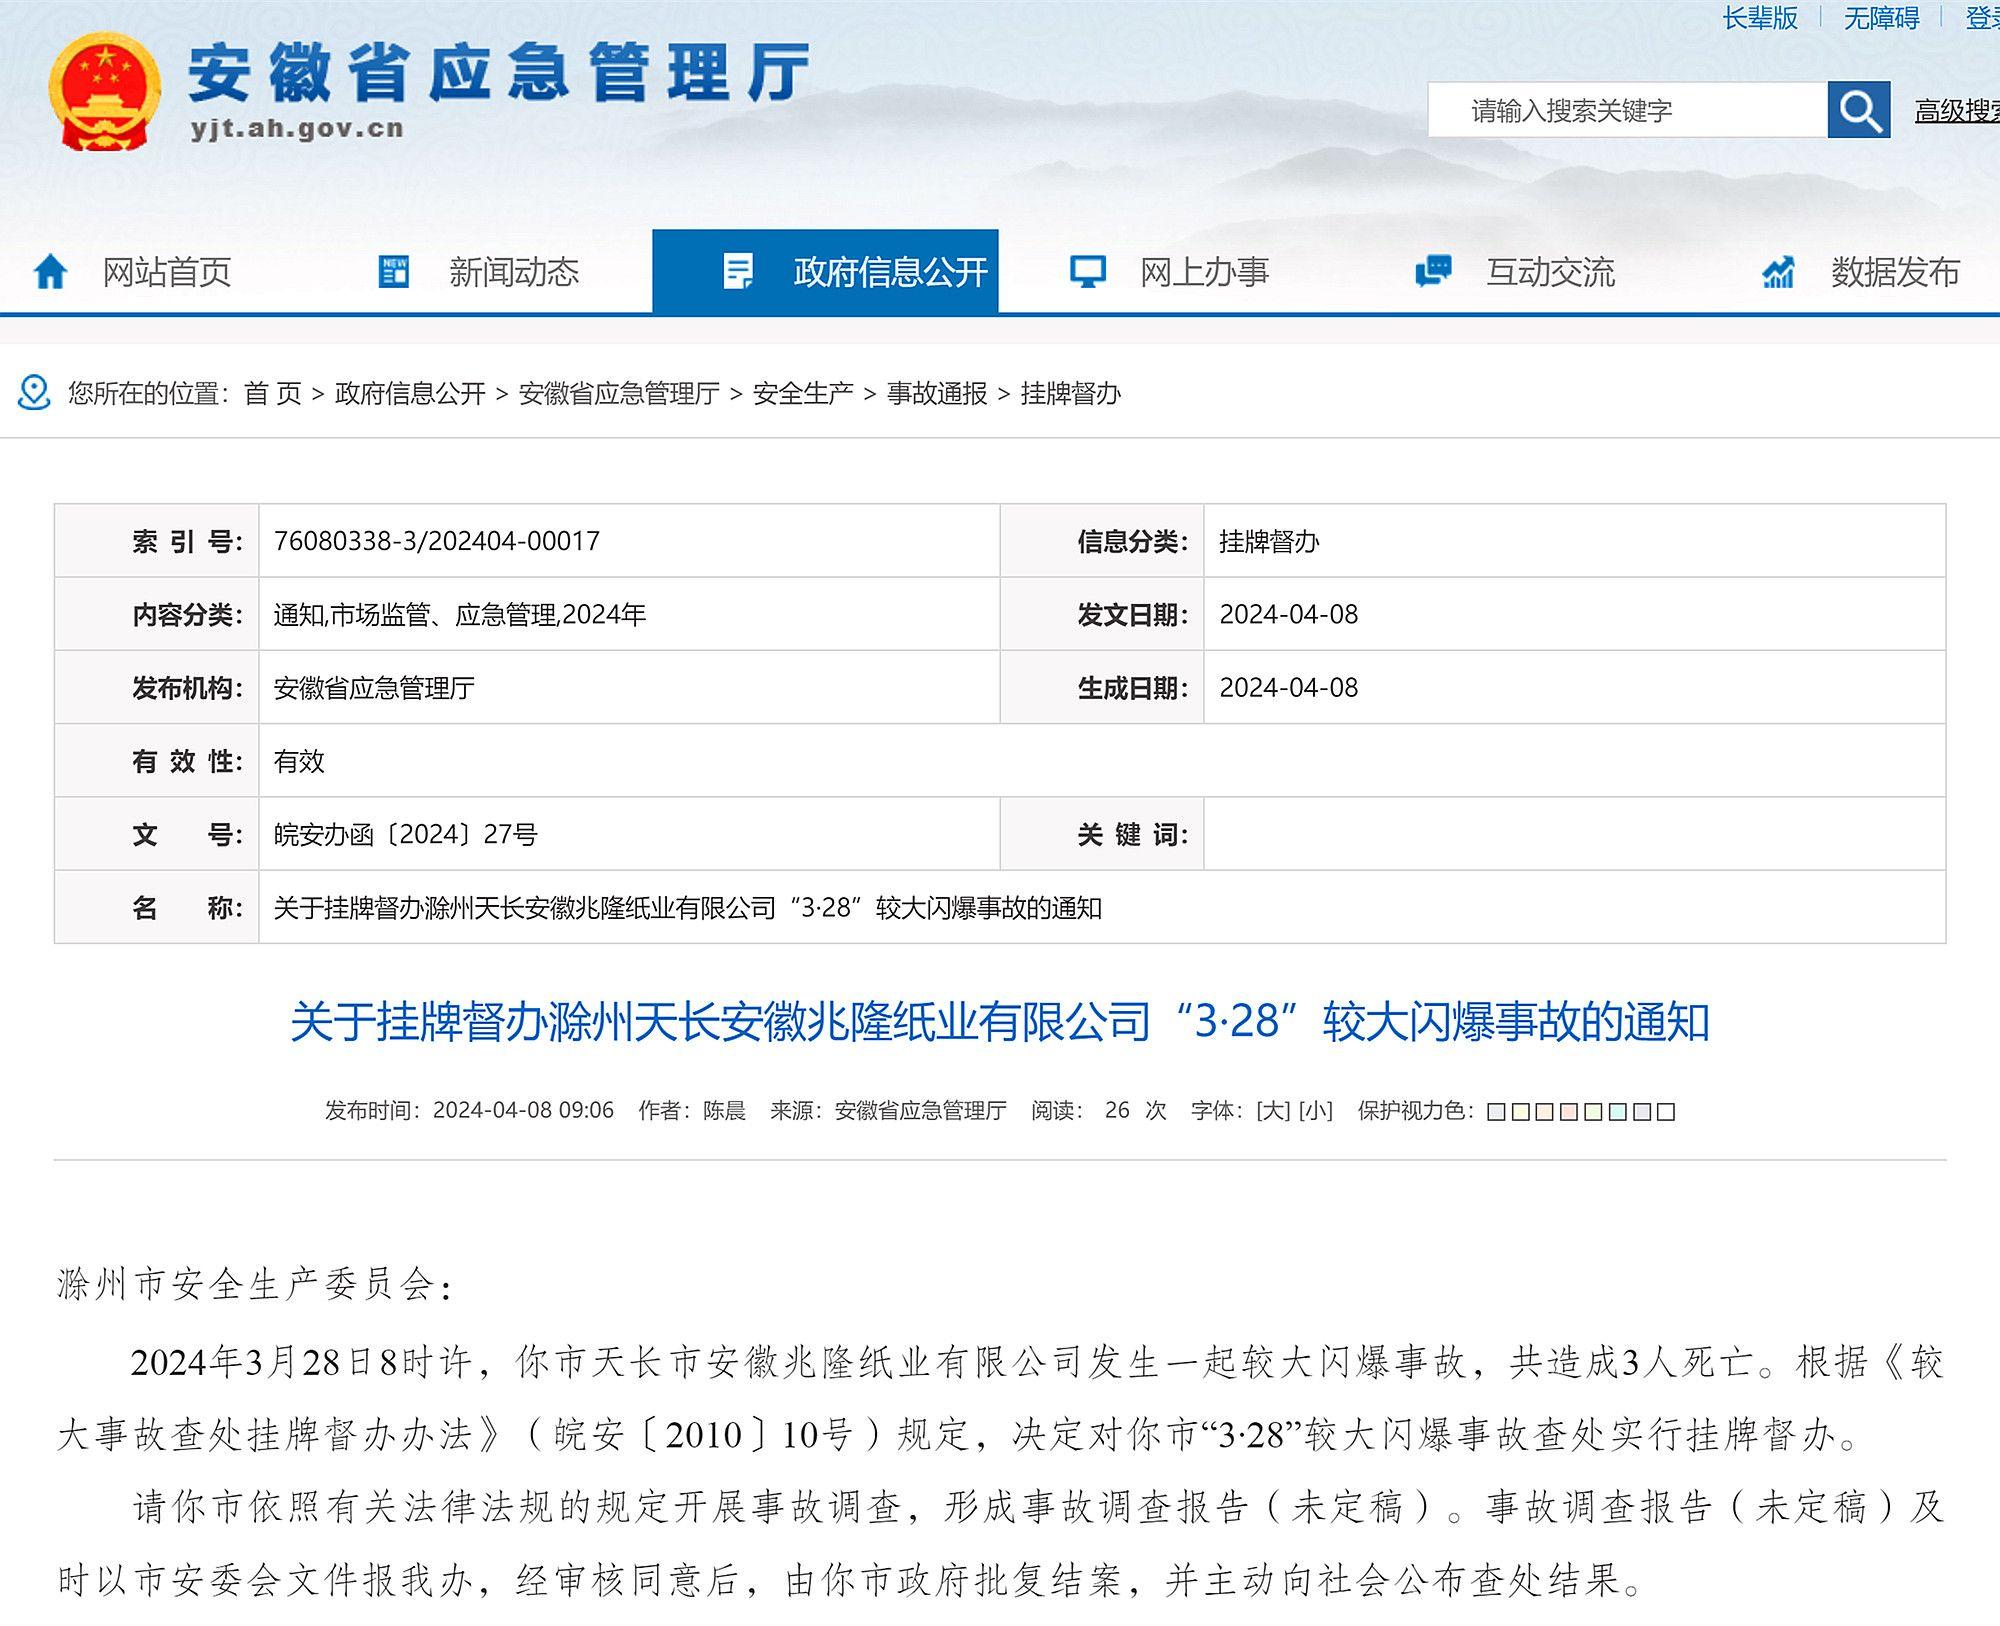This screenshot has width=2000, height=1626.
Task: Click the home icon beside 网站首页
Action: pos(50,272)
